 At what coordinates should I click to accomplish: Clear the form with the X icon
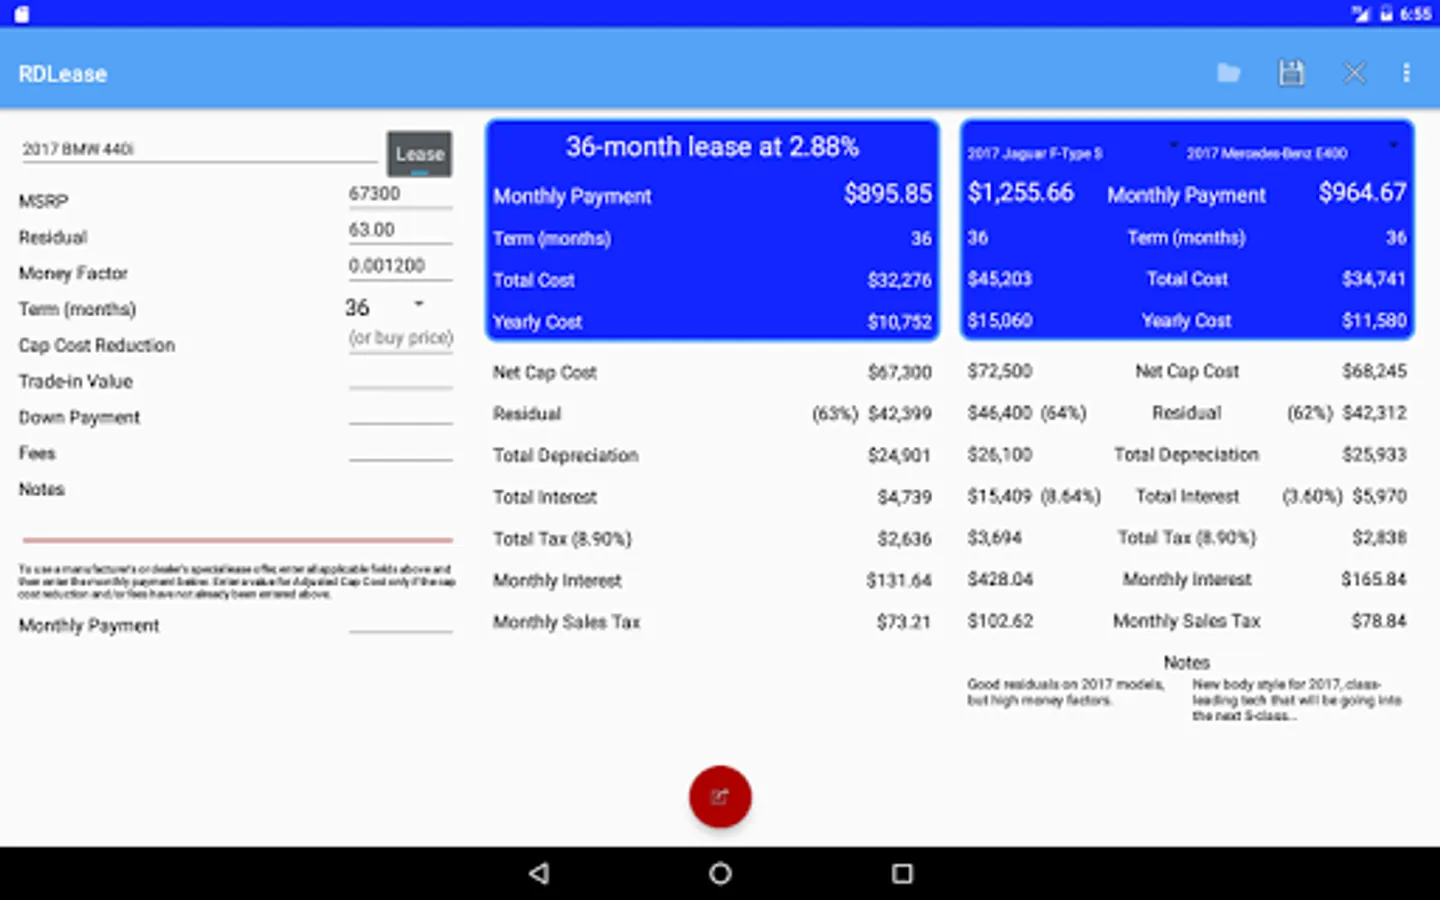pyautogui.click(x=1354, y=73)
